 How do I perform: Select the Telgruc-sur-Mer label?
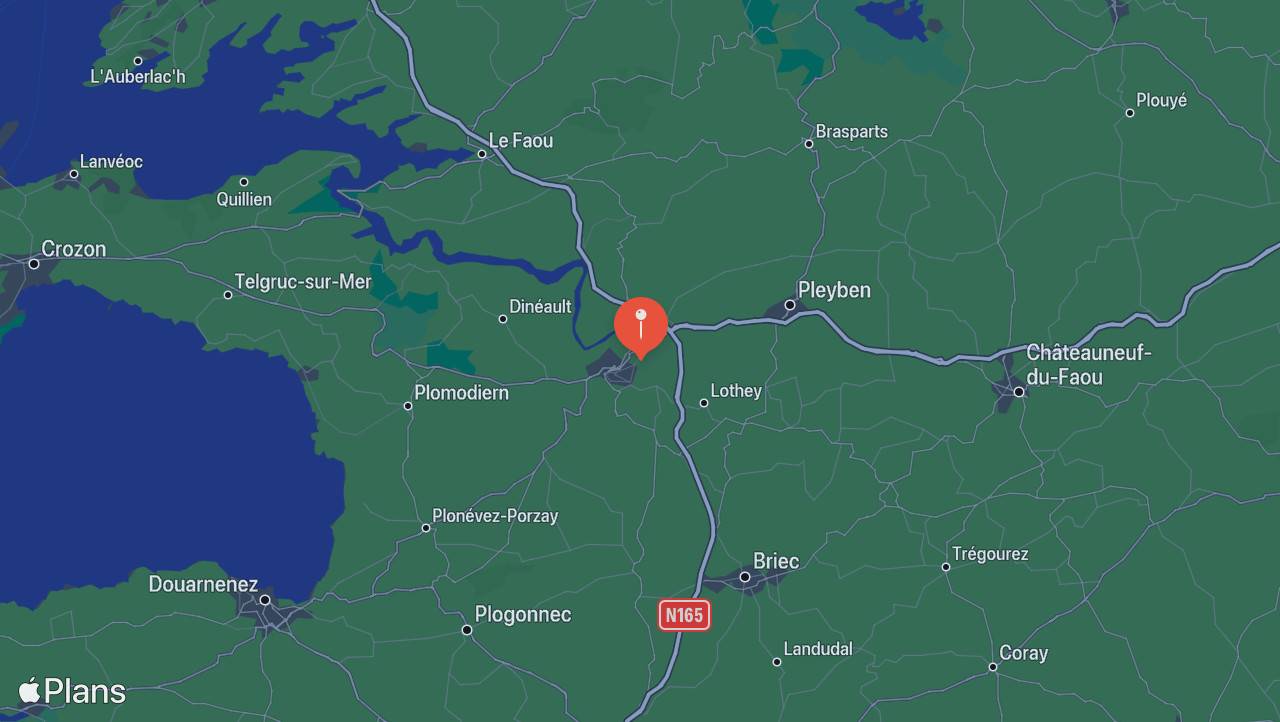coord(303,282)
